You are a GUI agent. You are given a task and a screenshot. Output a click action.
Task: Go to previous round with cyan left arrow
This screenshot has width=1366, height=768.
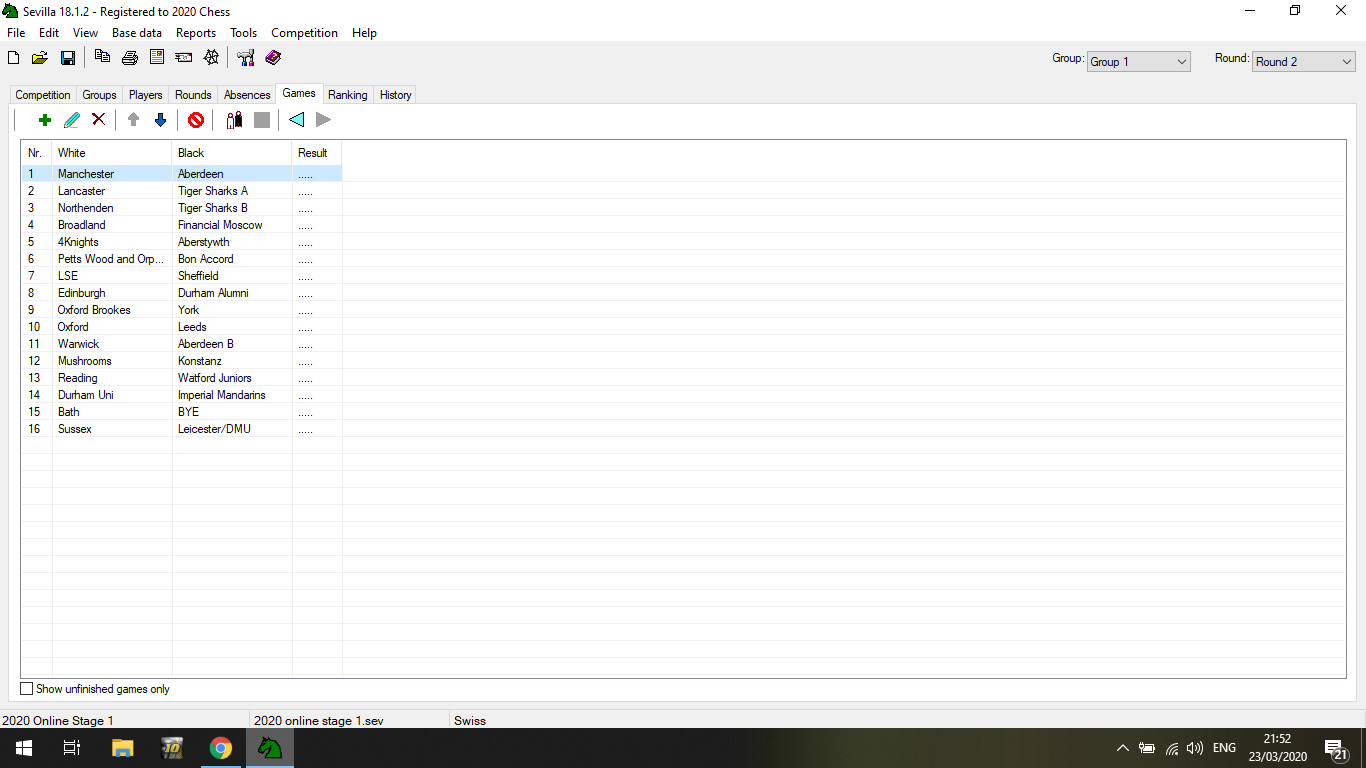point(296,120)
